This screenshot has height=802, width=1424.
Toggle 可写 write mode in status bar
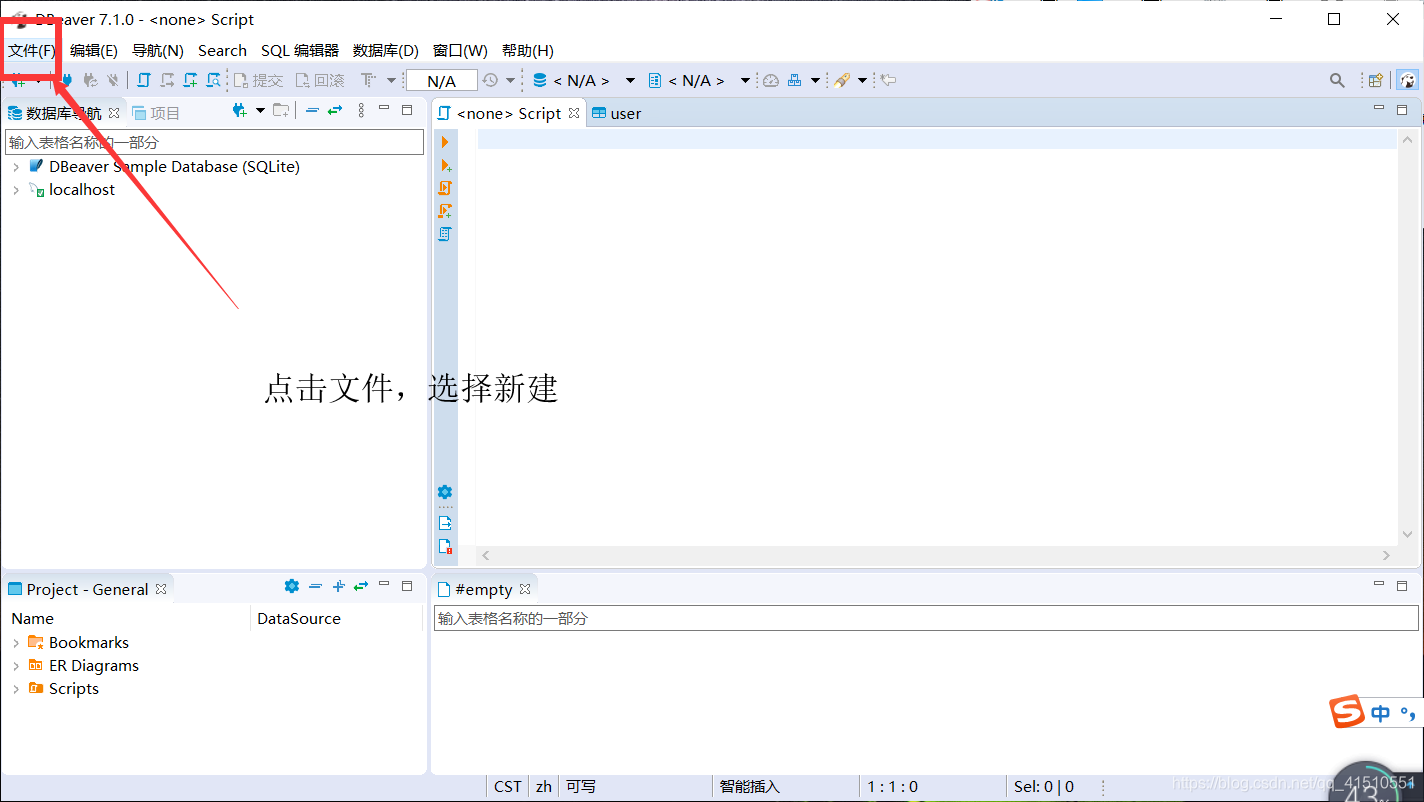(x=581, y=786)
